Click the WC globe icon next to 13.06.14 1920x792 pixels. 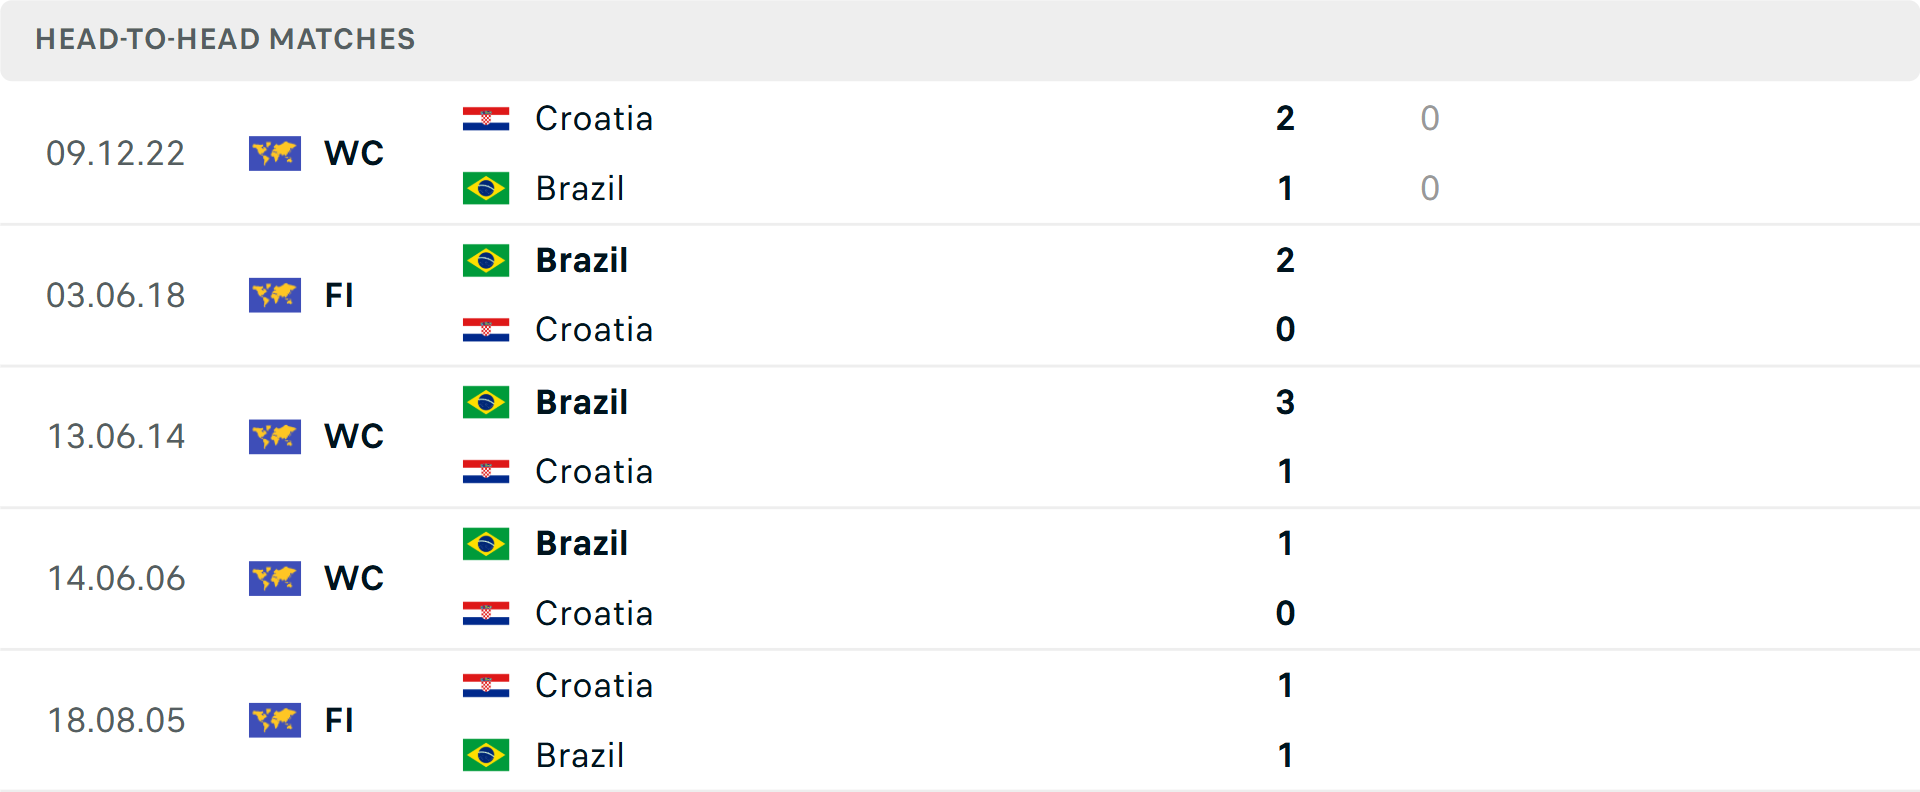(x=274, y=437)
